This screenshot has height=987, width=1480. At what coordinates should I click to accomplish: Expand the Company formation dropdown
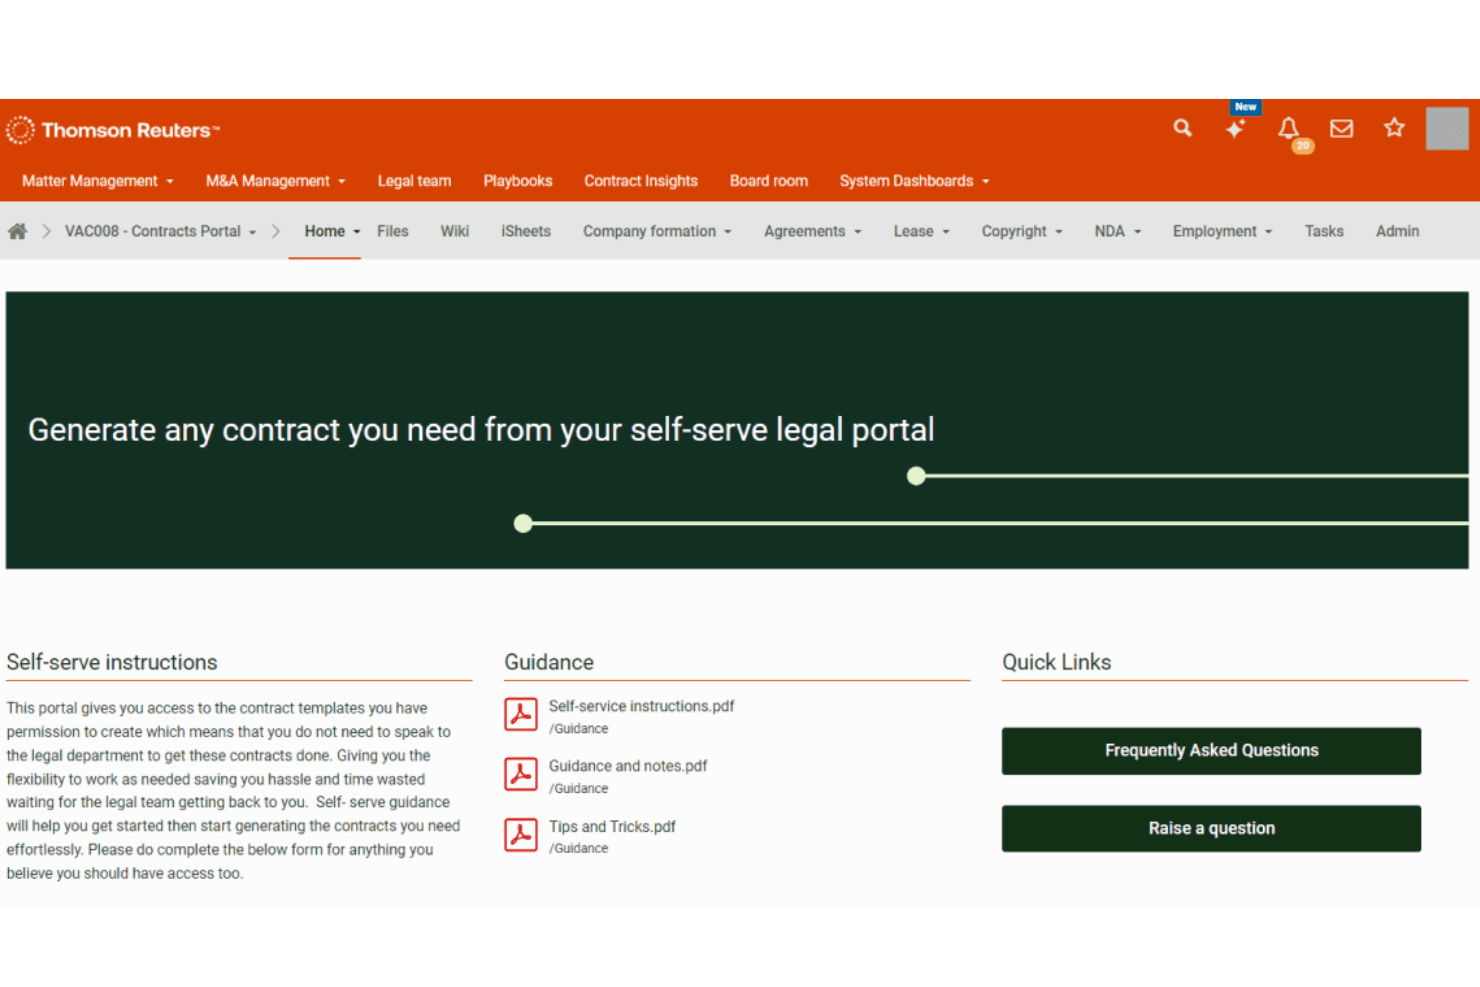pyautogui.click(x=658, y=231)
